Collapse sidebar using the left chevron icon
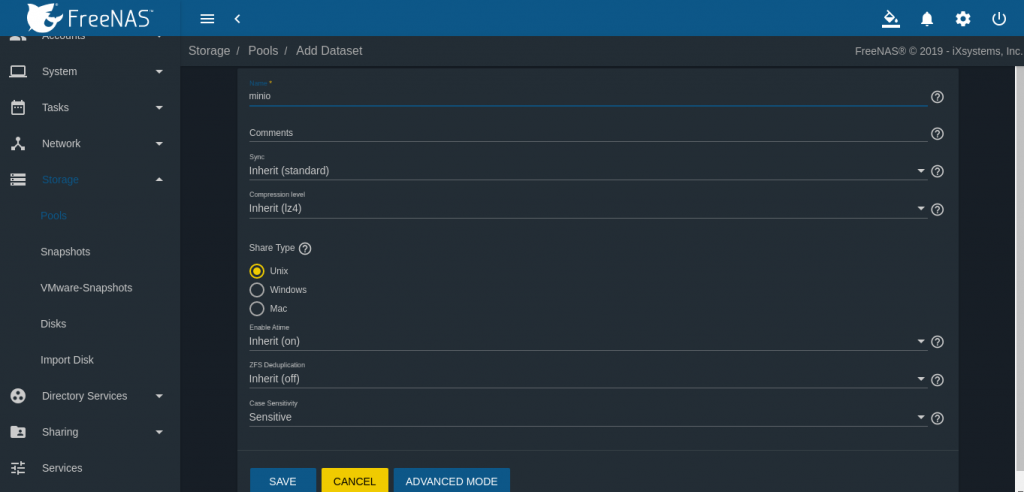 [237, 19]
